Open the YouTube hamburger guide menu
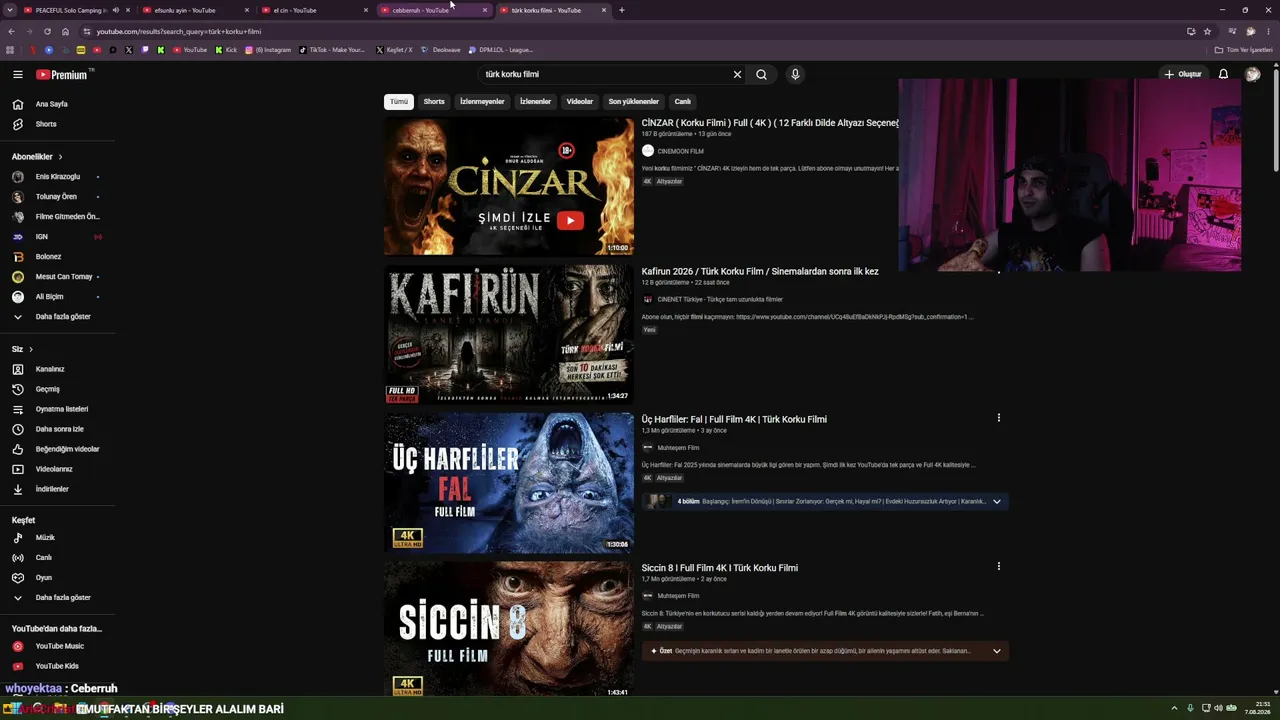The height and width of the screenshot is (720, 1280). pos(17,74)
